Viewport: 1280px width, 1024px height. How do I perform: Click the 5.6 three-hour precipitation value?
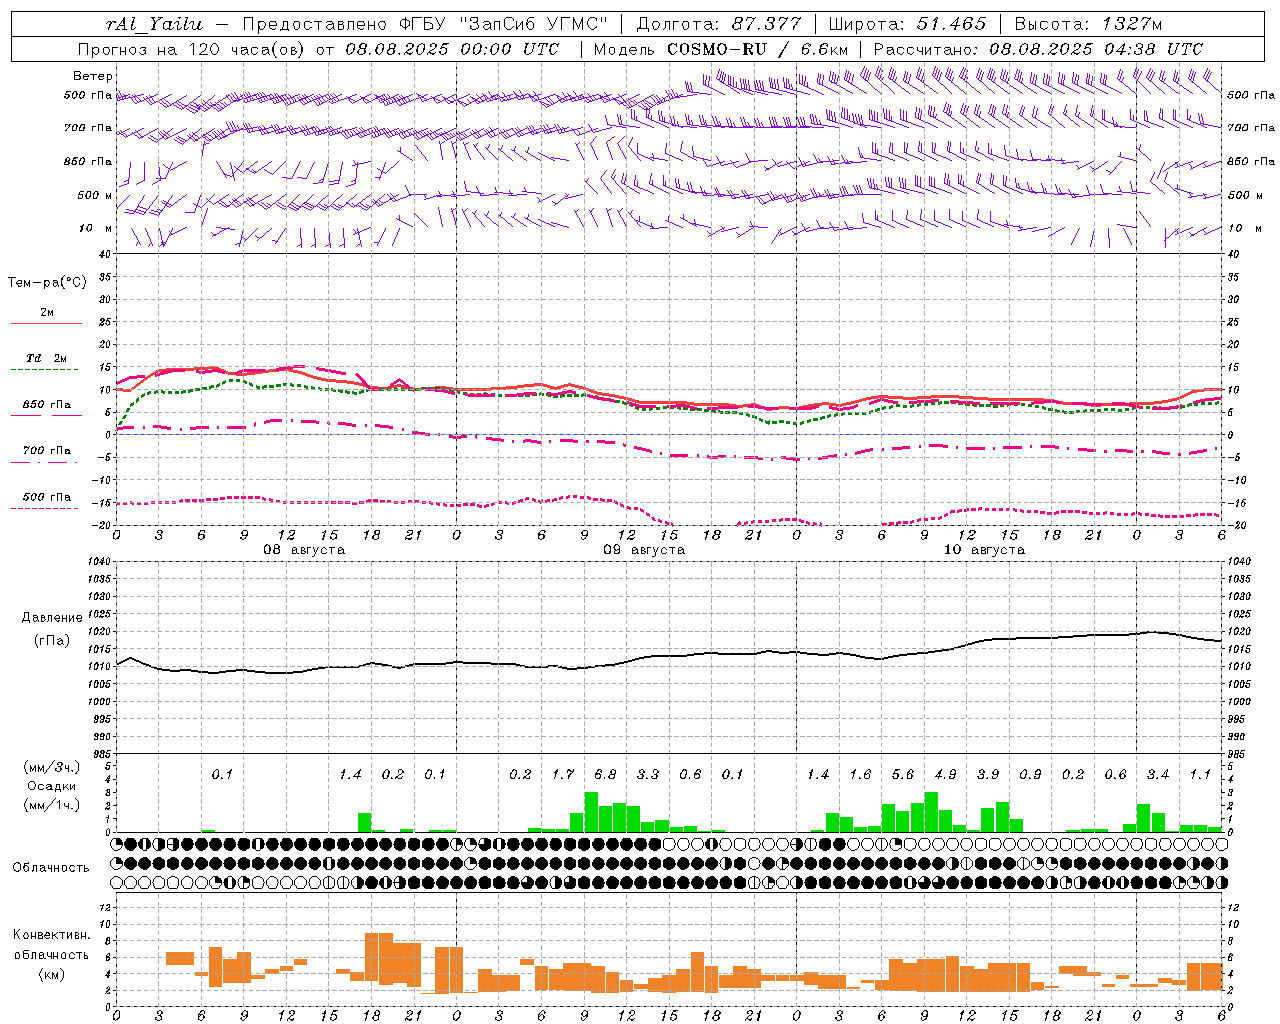pos(903,774)
